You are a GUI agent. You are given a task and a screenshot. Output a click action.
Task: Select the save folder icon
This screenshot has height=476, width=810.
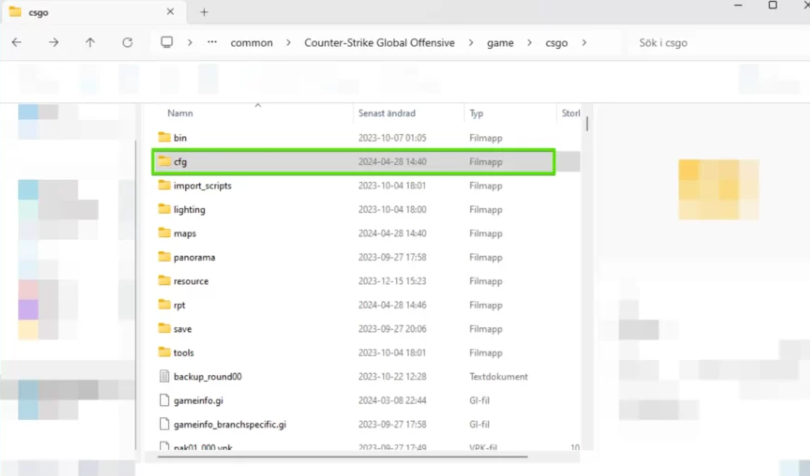click(x=164, y=328)
